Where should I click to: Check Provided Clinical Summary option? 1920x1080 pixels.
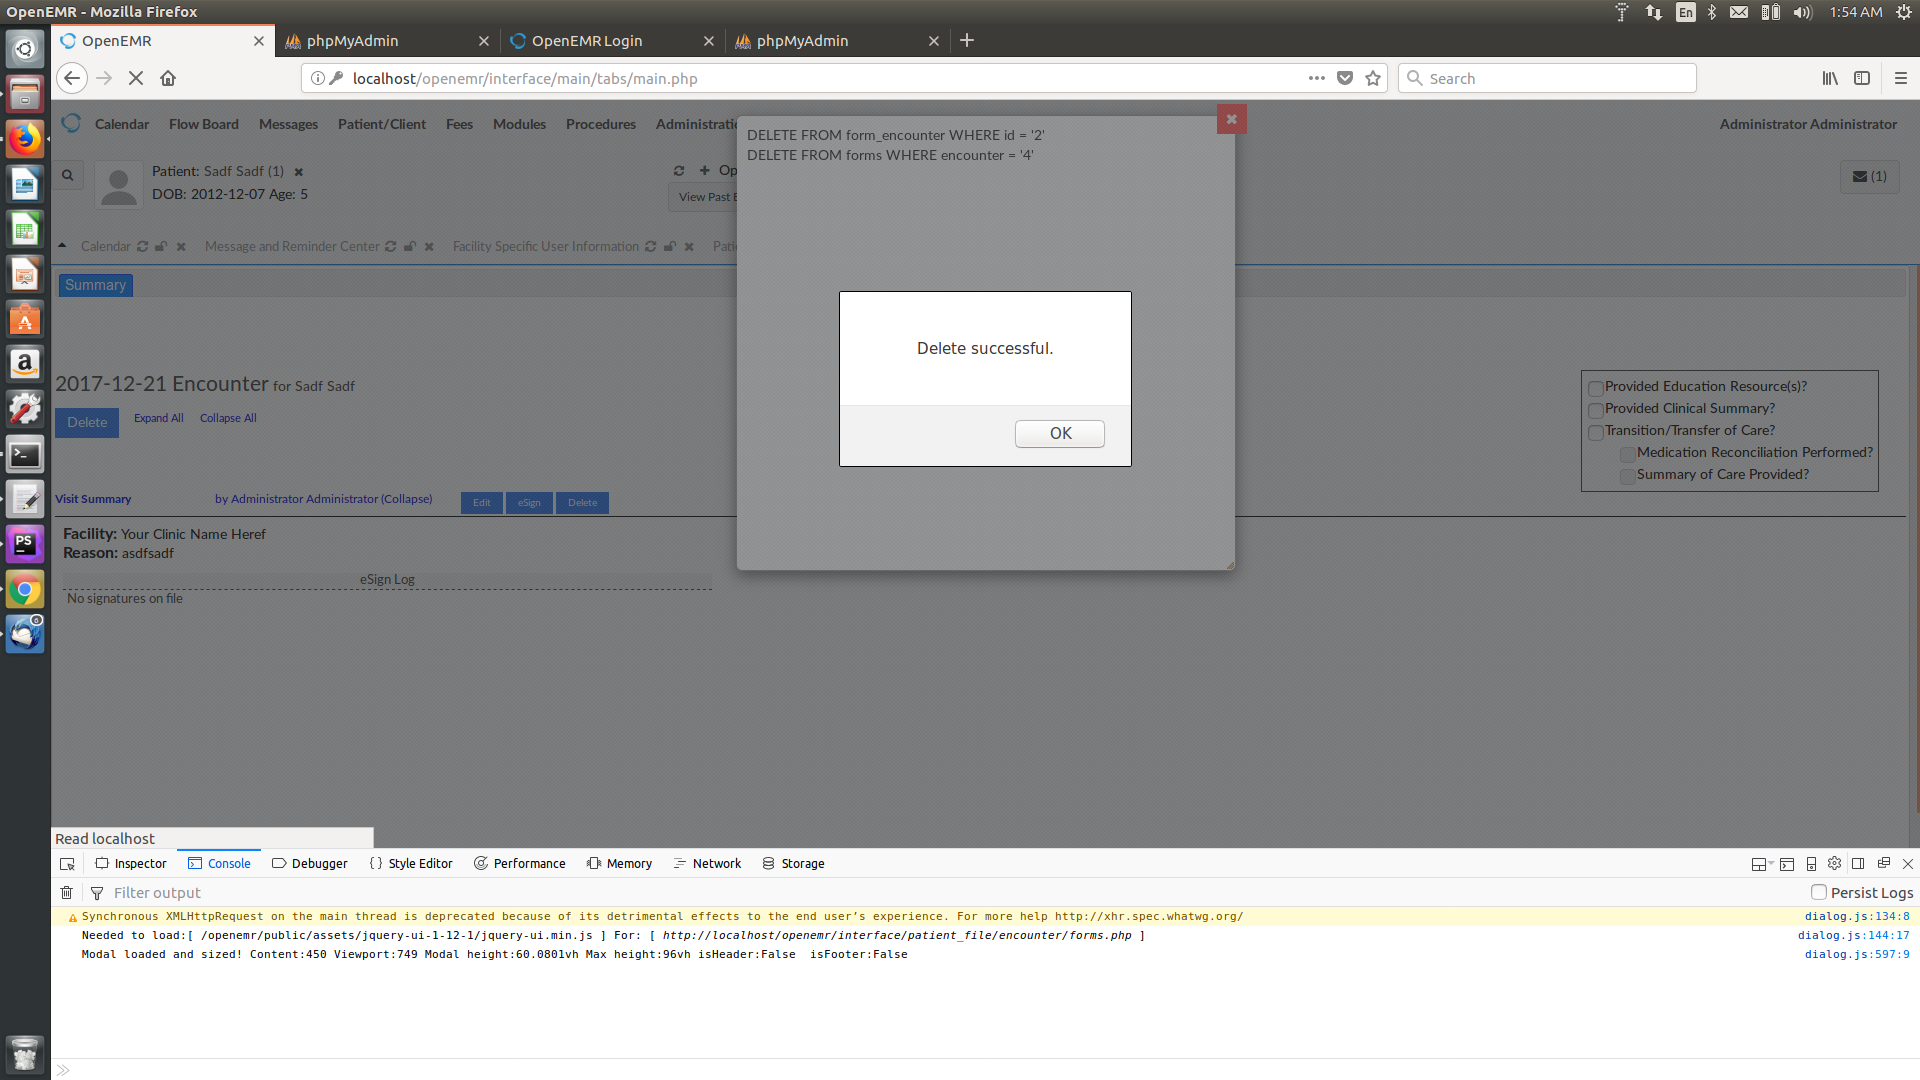[x=1596, y=410]
